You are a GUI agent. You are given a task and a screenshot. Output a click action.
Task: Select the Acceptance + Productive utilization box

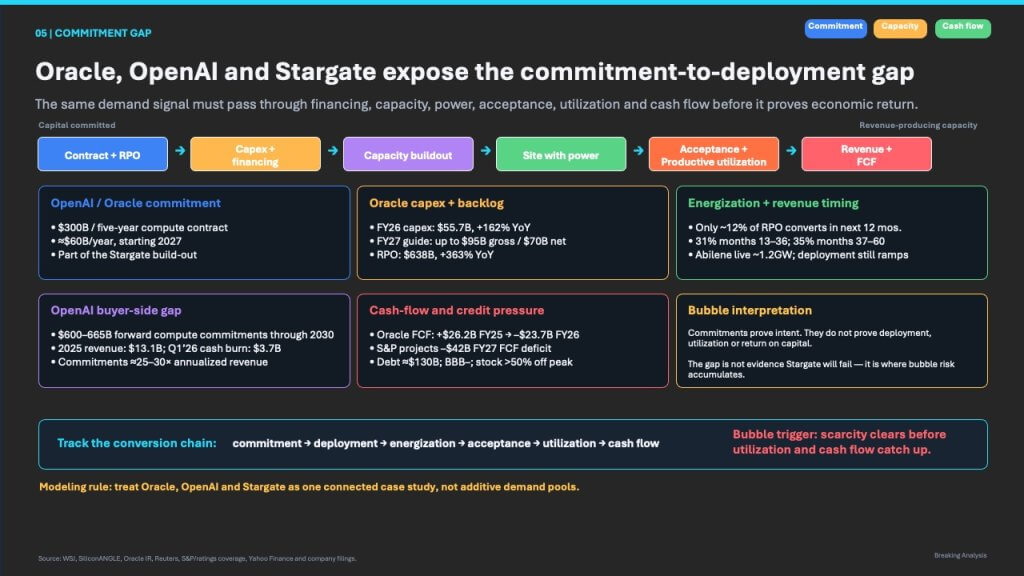(x=714, y=155)
